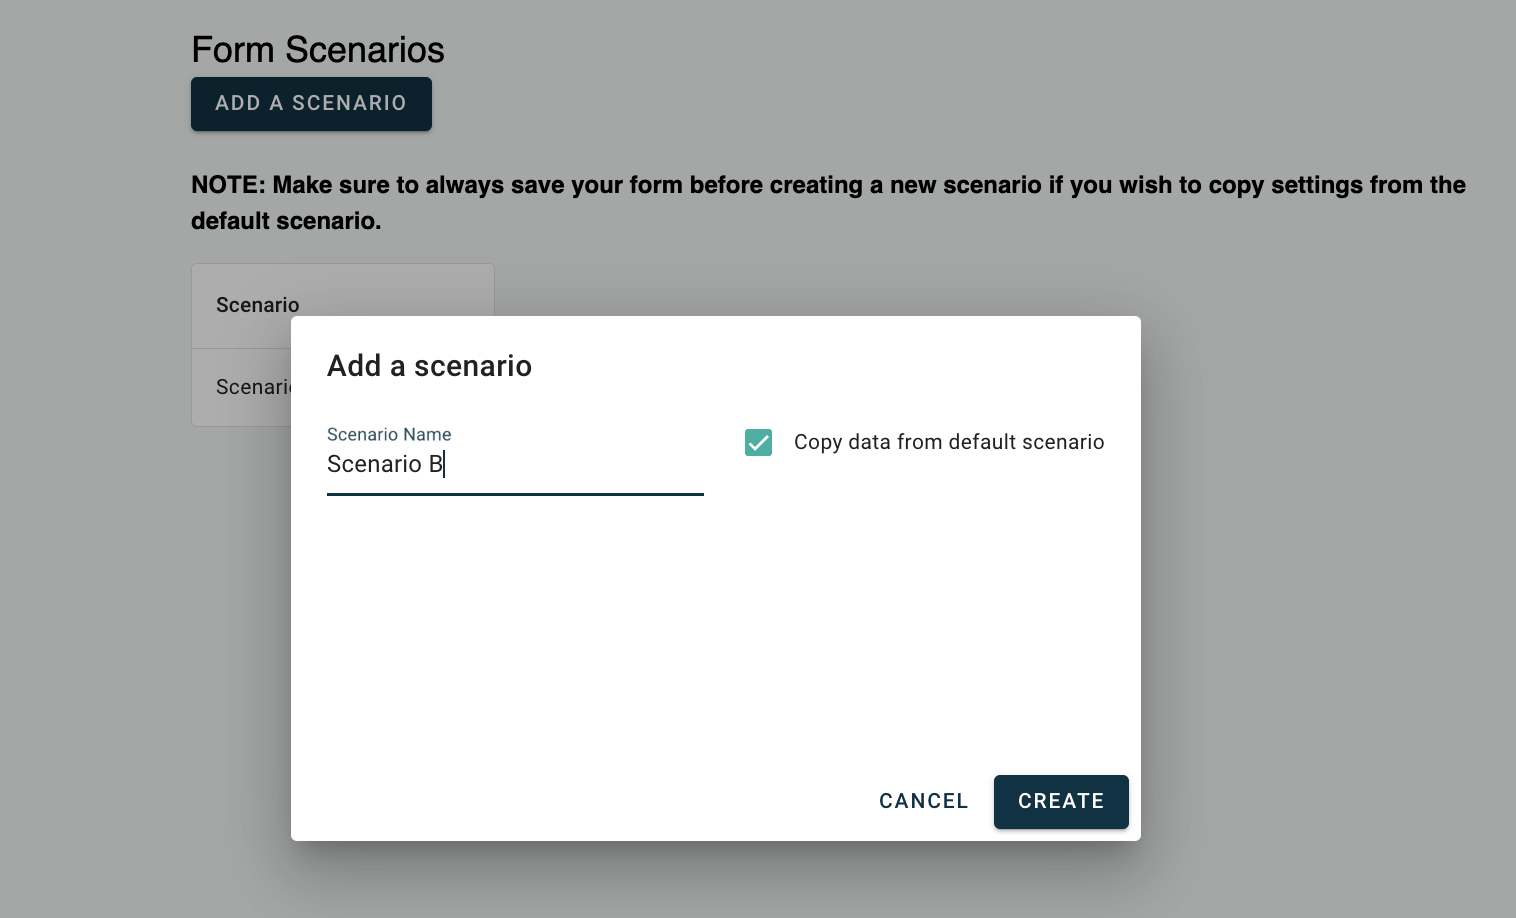Click the word 'Copy' beside the checkbox
This screenshot has height=918, width=1516.
[x=817, y=442]
